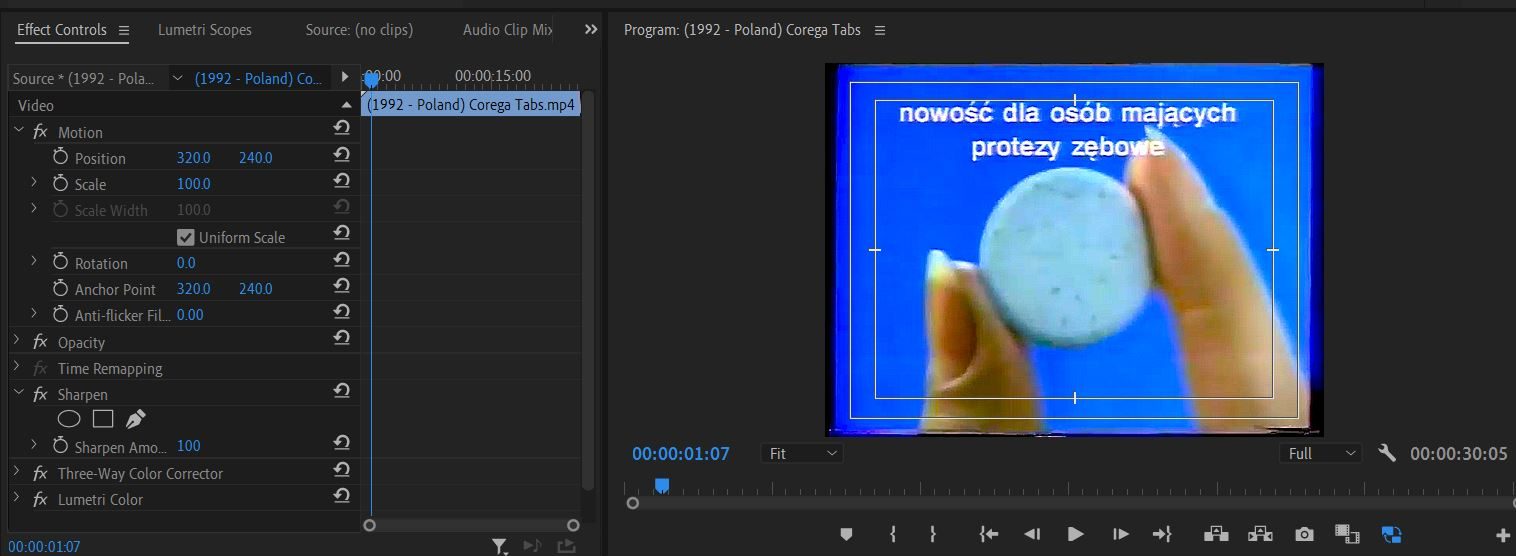
Task: Toggle Rotation animation stopwatch
Action: click(60, 262)
